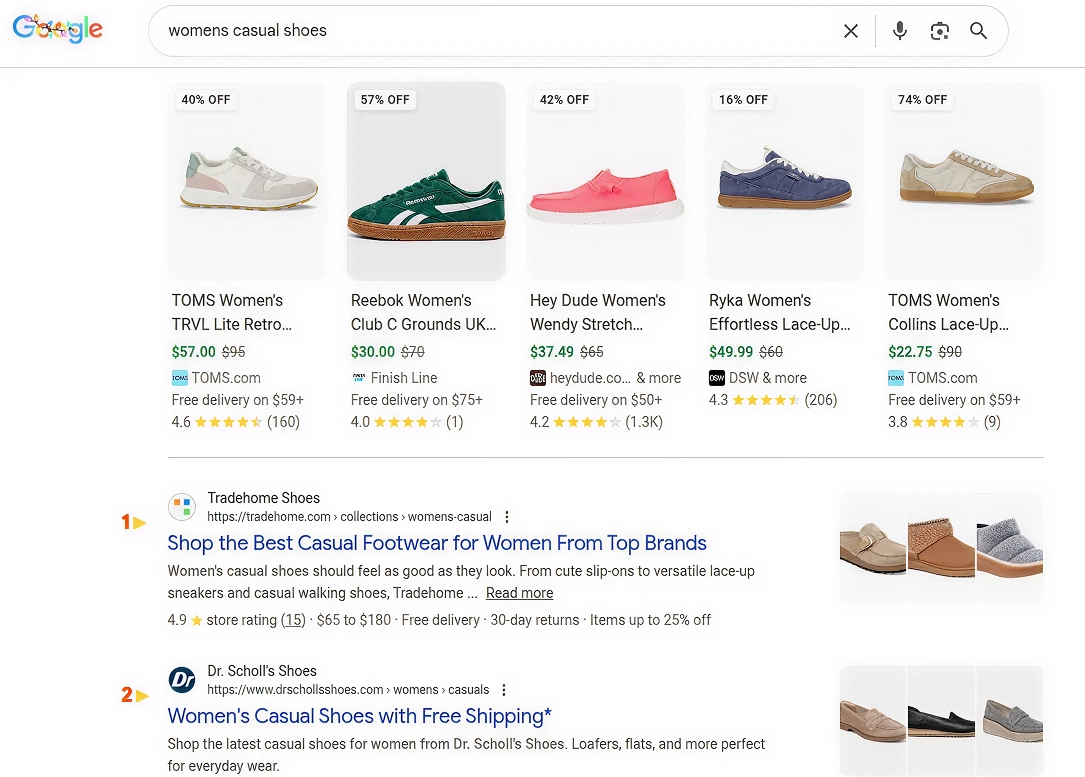Image resolution: width=1085 pixels, height=777 pixels.
Task: Click Free delivery on $50+ text
Action: [596, 400]
